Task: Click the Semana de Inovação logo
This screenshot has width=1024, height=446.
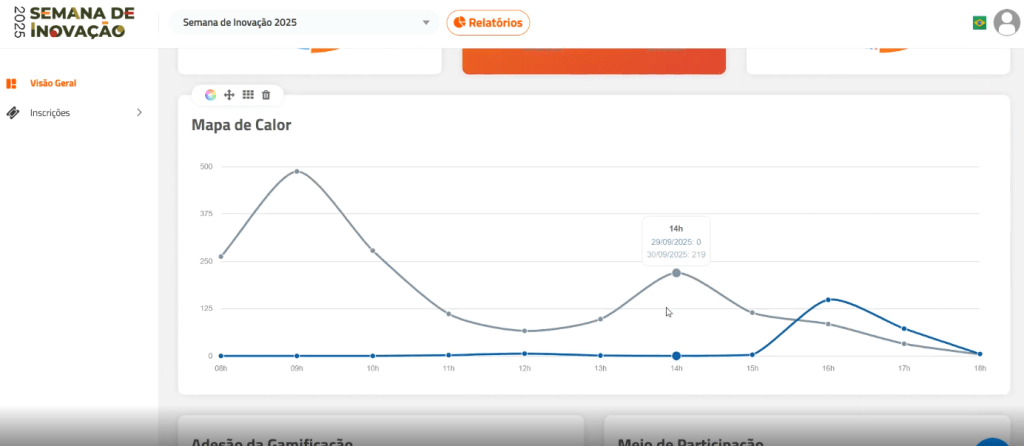Action: [x=69, y=22]
